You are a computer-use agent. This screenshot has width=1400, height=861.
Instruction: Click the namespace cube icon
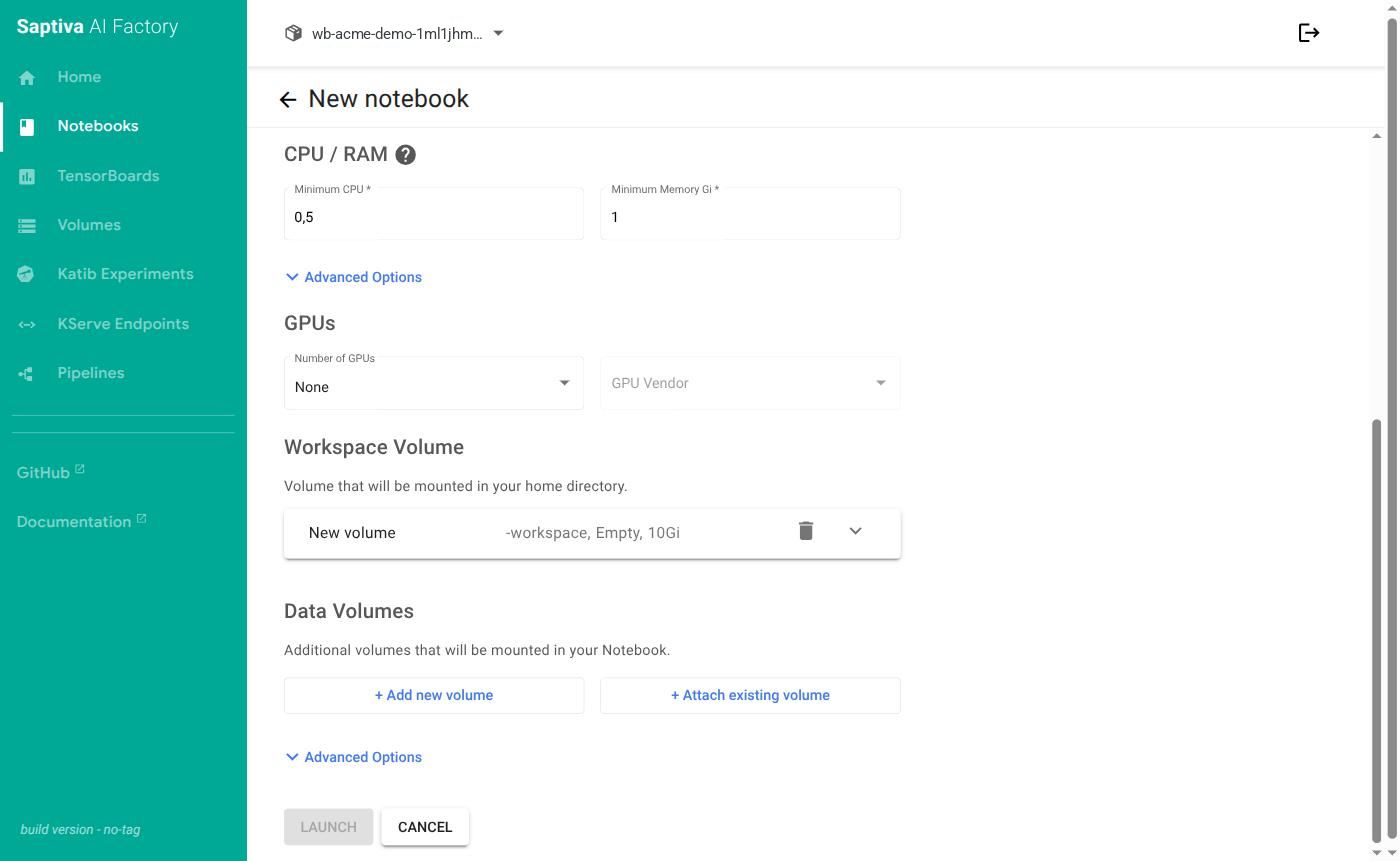click(293, 33)
